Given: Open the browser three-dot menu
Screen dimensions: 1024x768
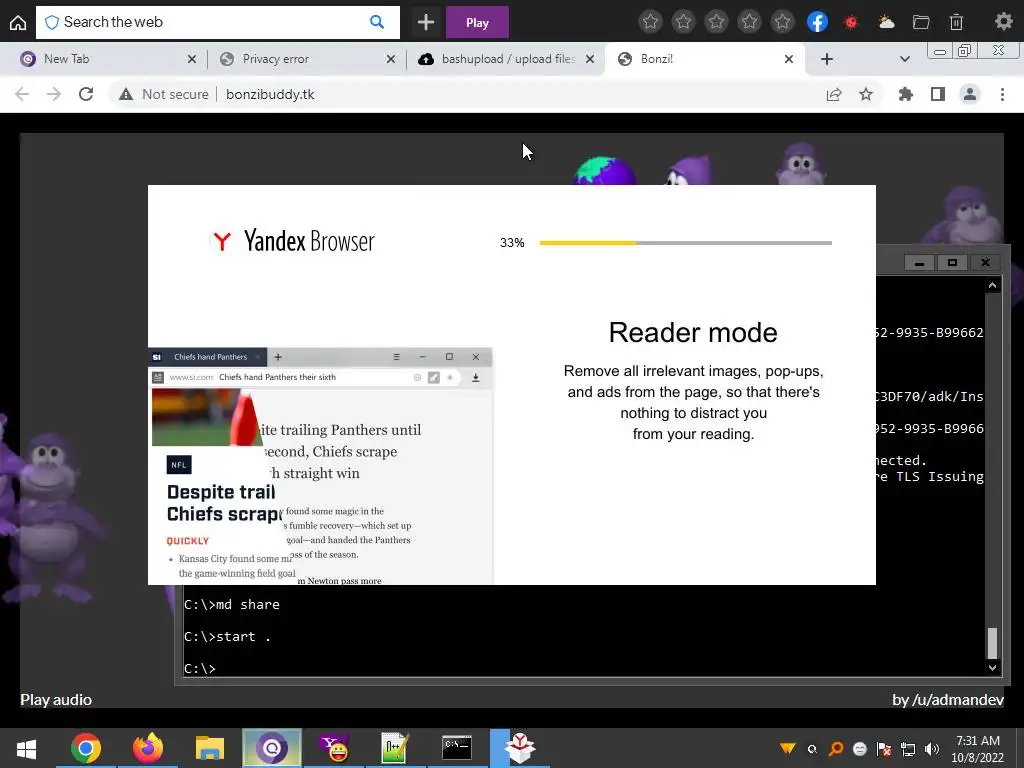Looking at the screenshot, I should pos(1002,95).
